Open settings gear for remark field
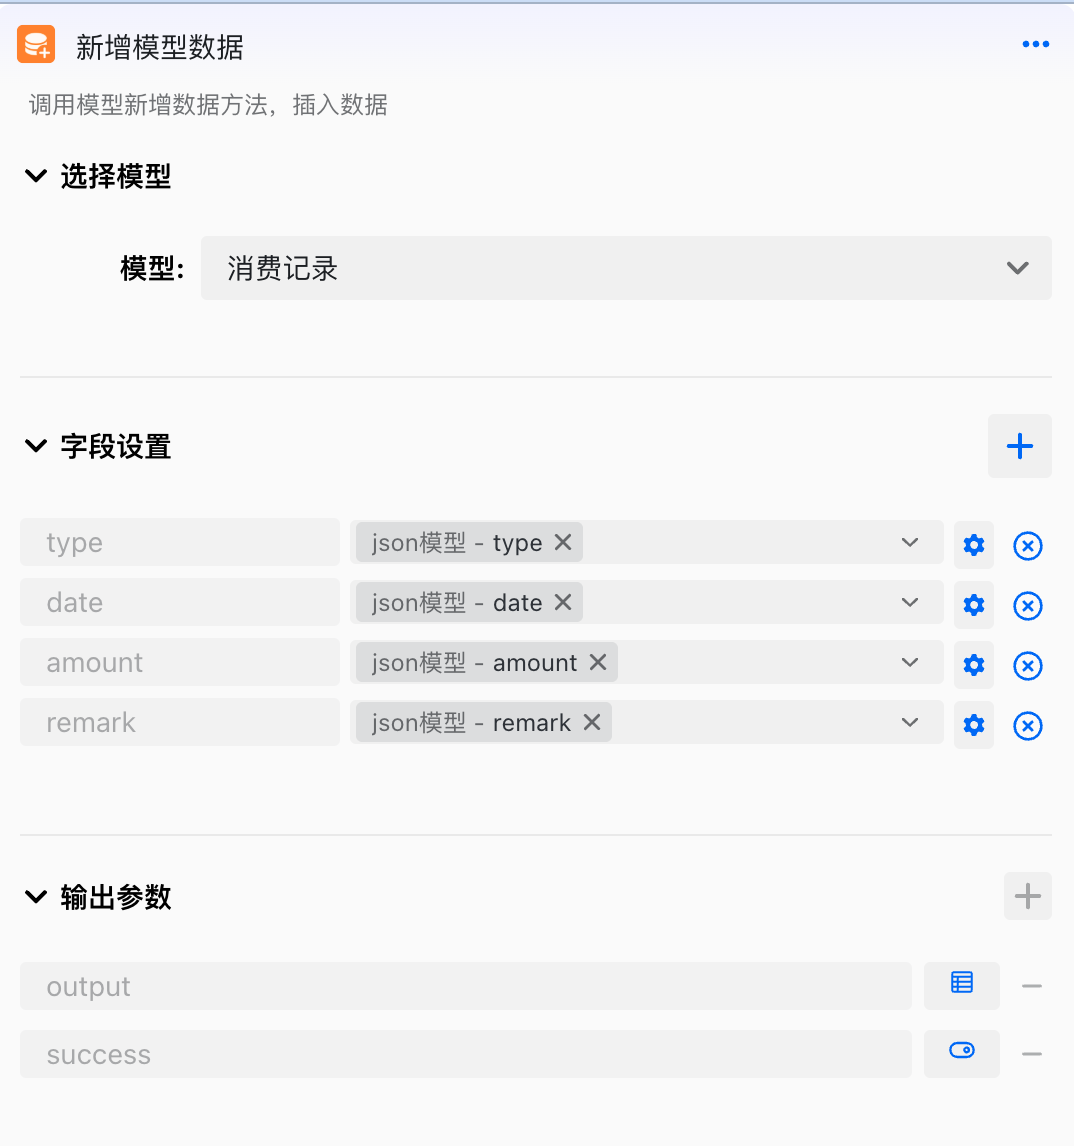This screenshot has height=1146, width=1074. click(x=973, y=725)
